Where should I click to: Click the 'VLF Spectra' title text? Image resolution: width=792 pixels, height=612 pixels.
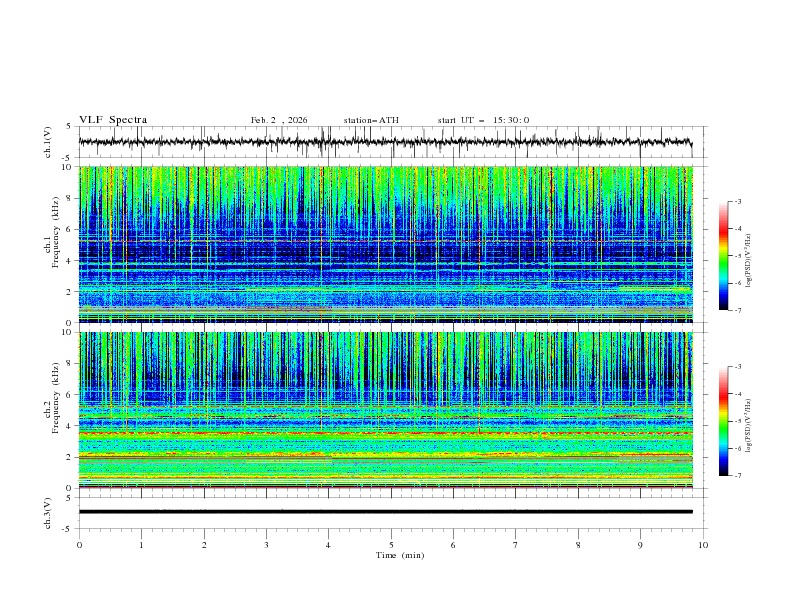tap(113, 120)
